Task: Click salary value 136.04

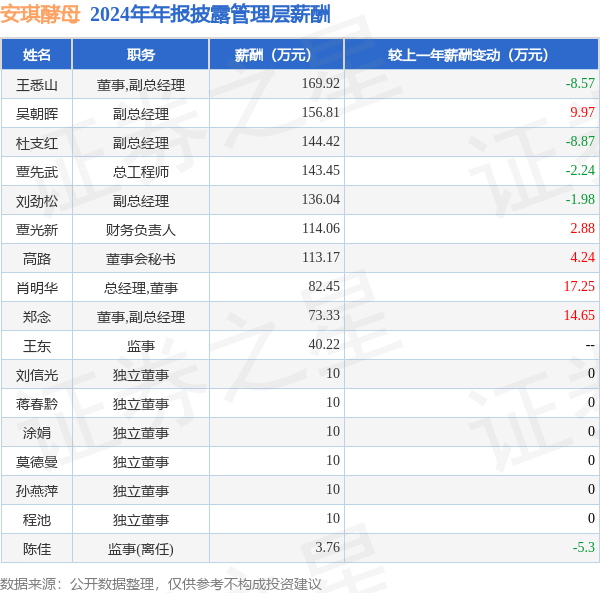Action: [320, 199]
